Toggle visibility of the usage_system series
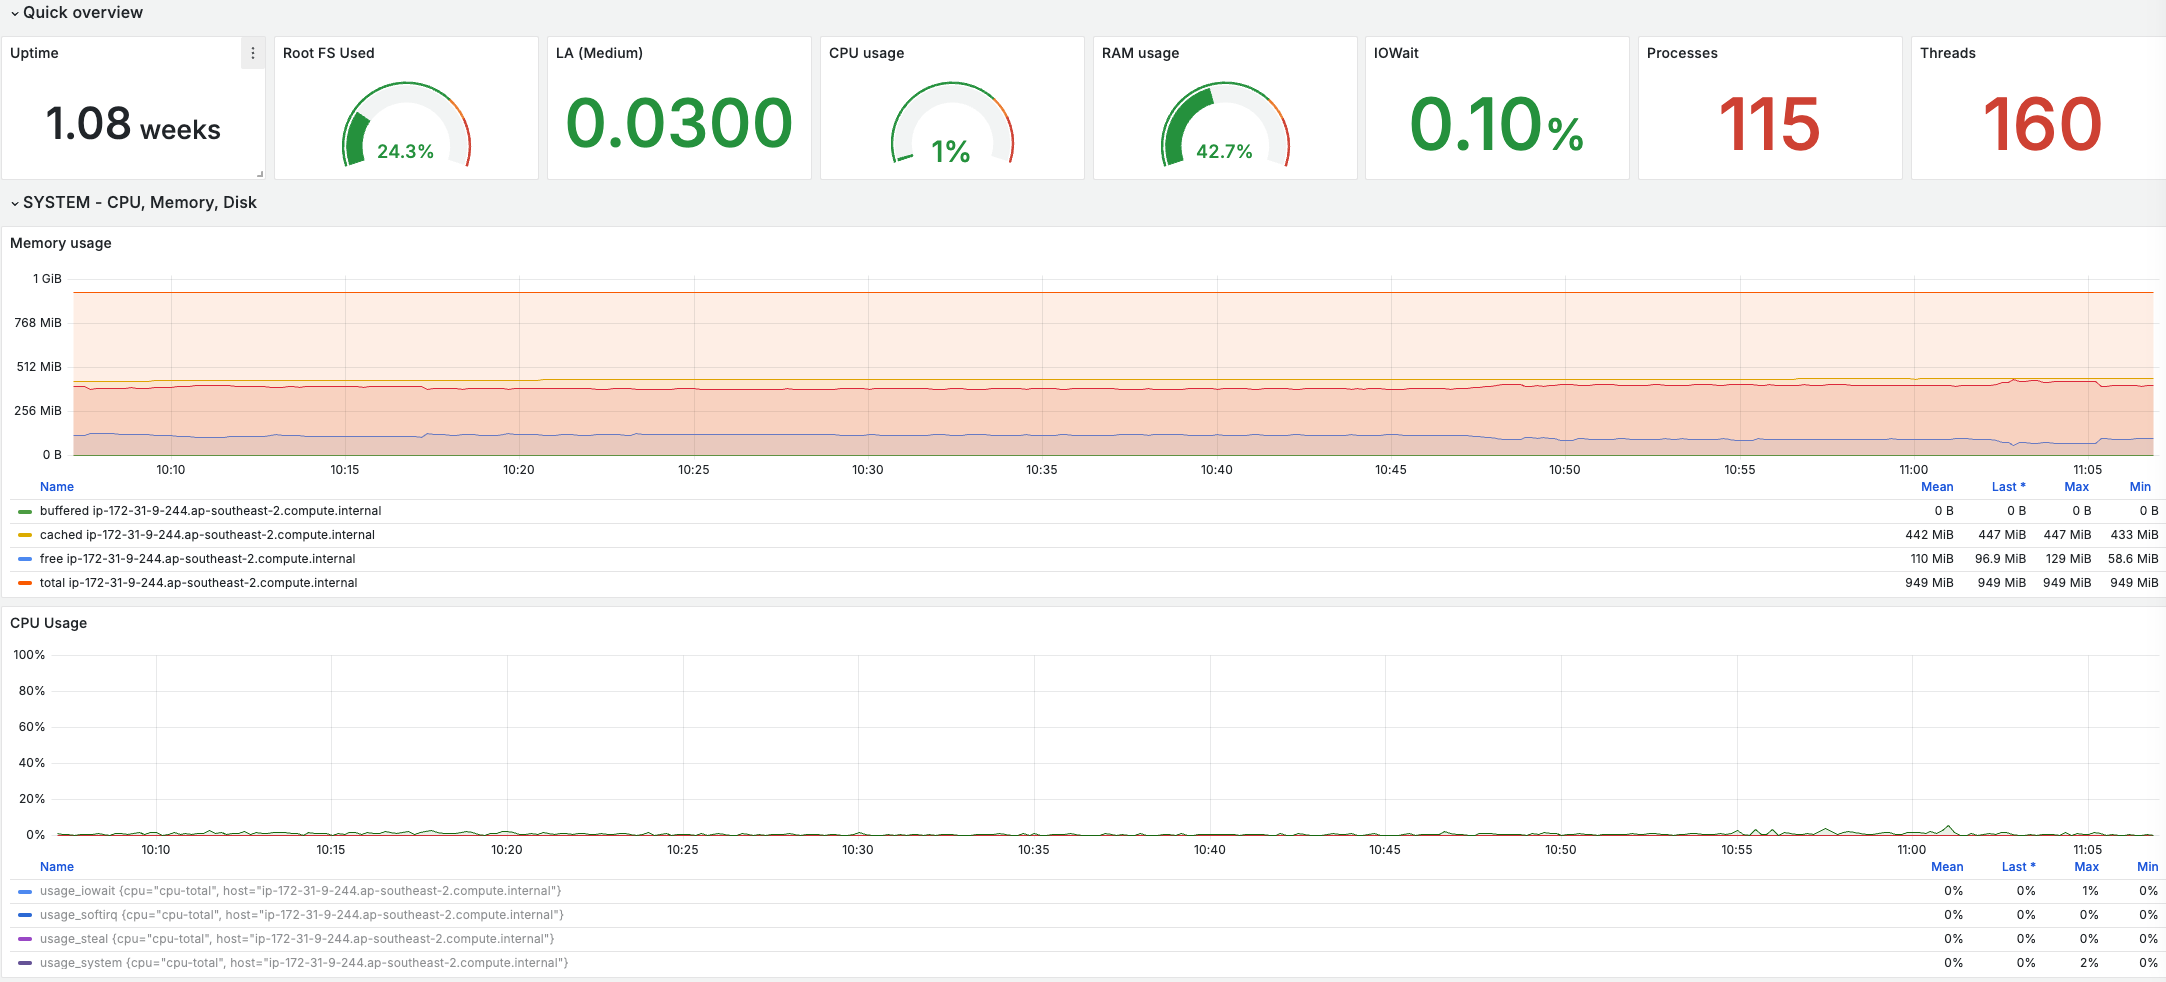This screenshot has height=982, width=2166. click(x=304, y=963)
